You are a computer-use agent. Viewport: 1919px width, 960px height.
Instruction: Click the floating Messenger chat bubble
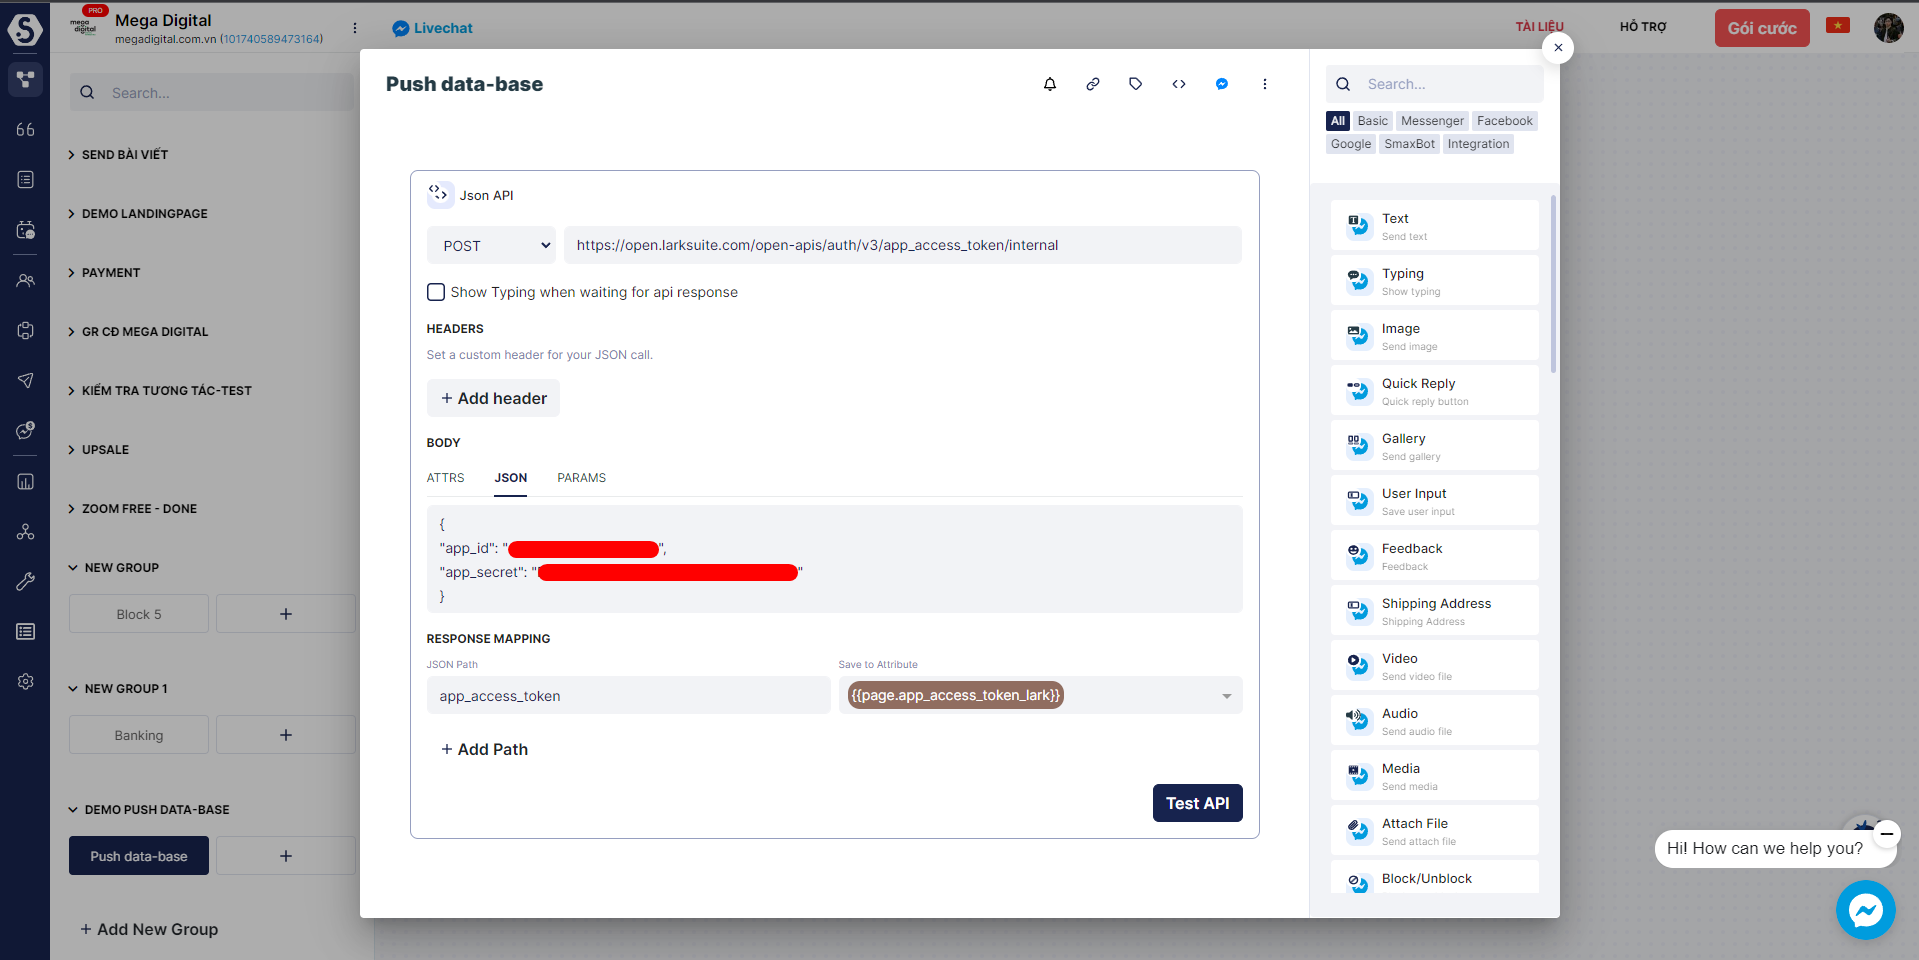[1865, 910]
